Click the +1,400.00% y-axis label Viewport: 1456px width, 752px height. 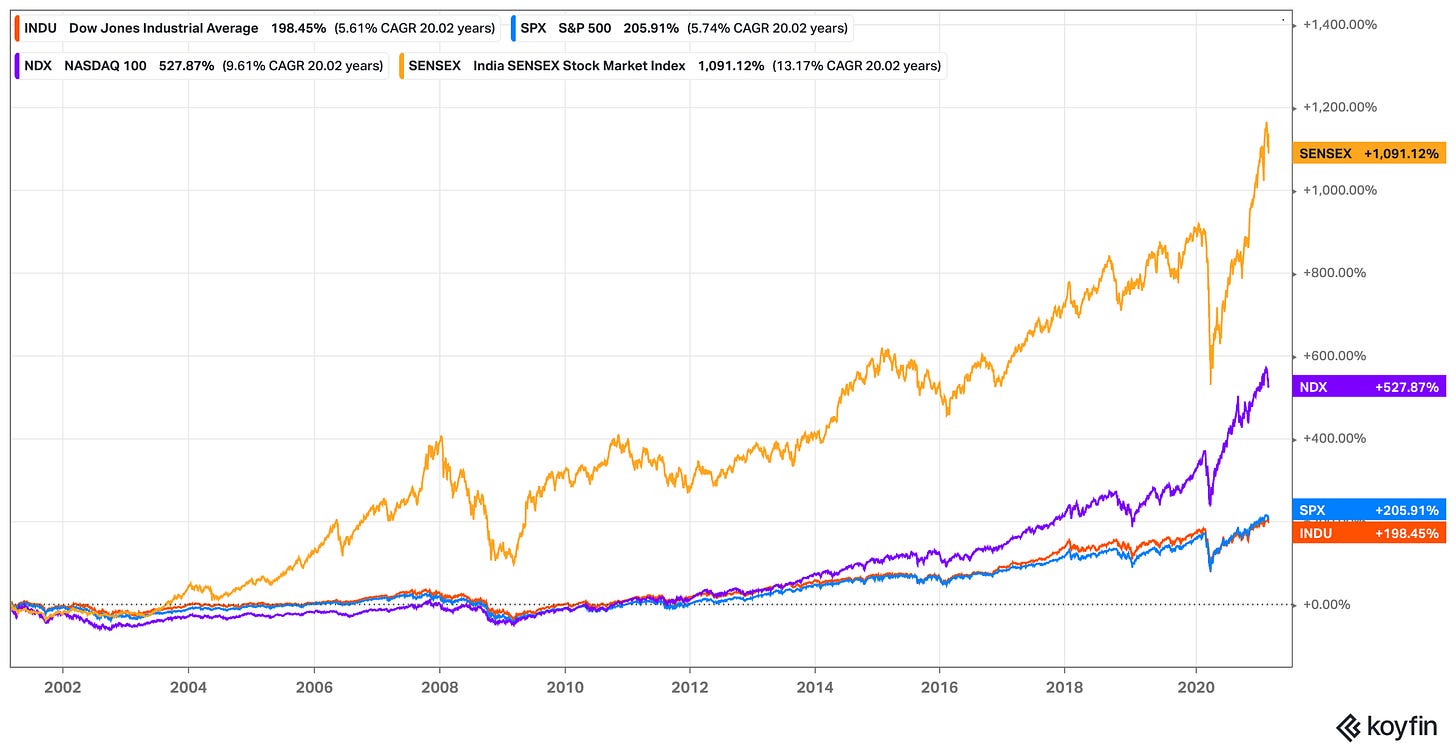point(1340,24)
